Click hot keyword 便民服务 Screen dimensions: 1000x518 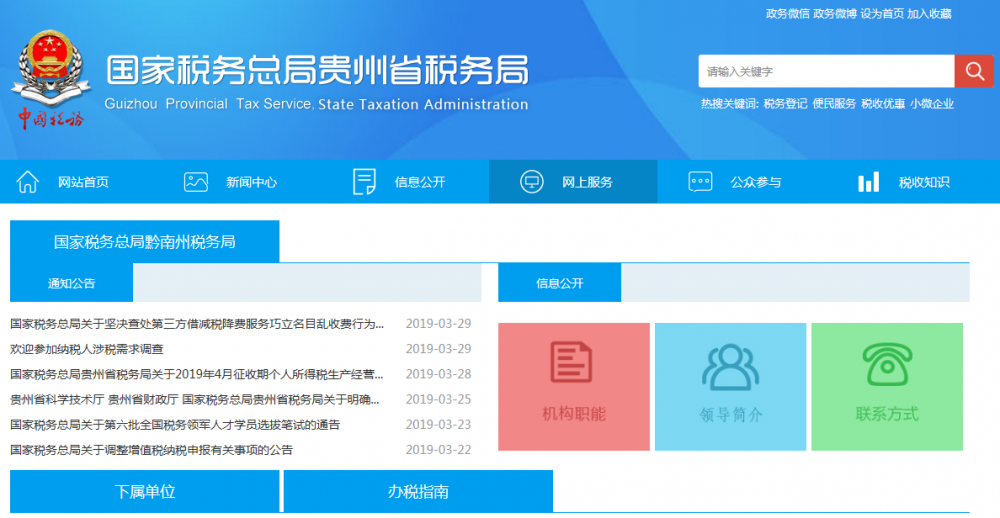coord(834,104)
